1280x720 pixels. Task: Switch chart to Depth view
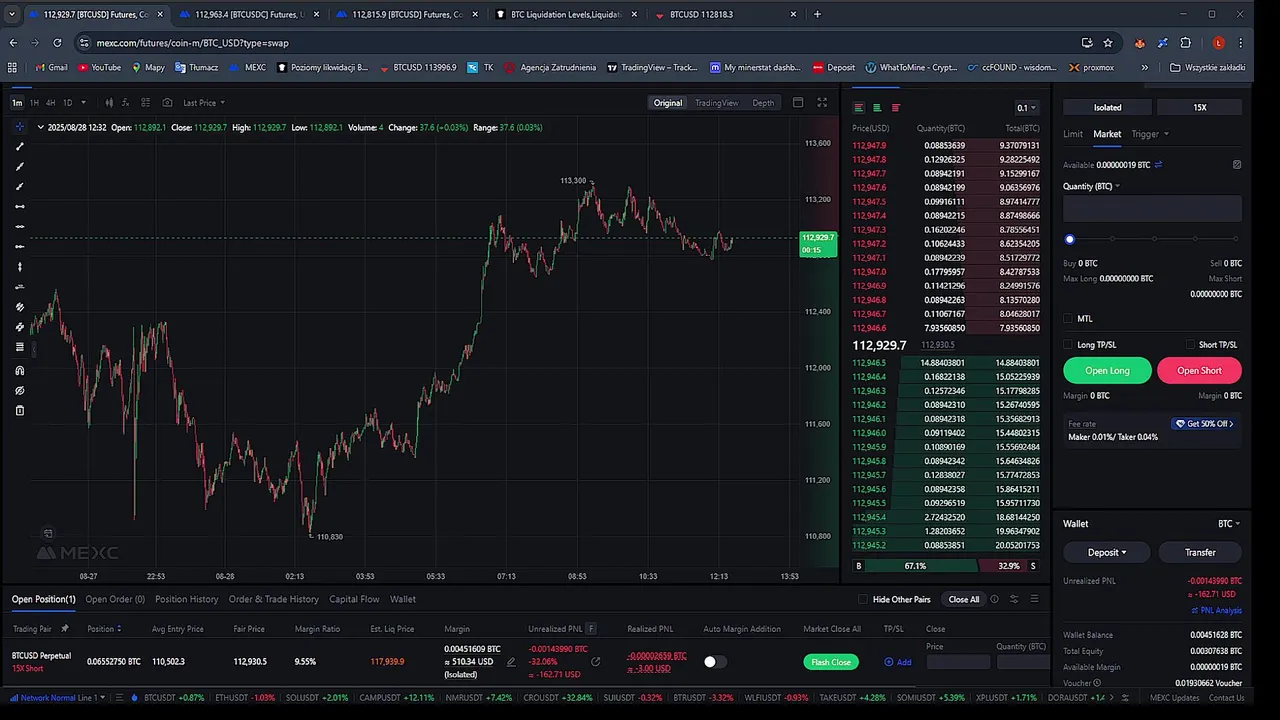tap(763, 103)
